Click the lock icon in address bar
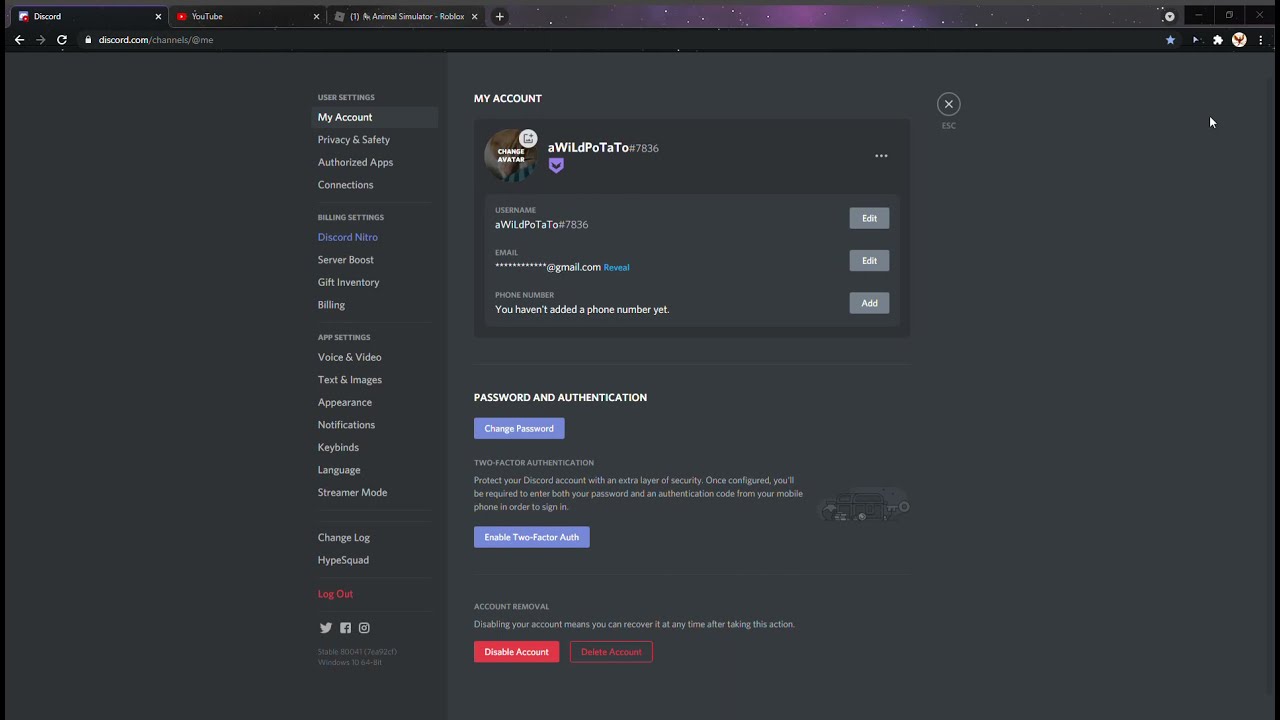 (x=88, y=40)
